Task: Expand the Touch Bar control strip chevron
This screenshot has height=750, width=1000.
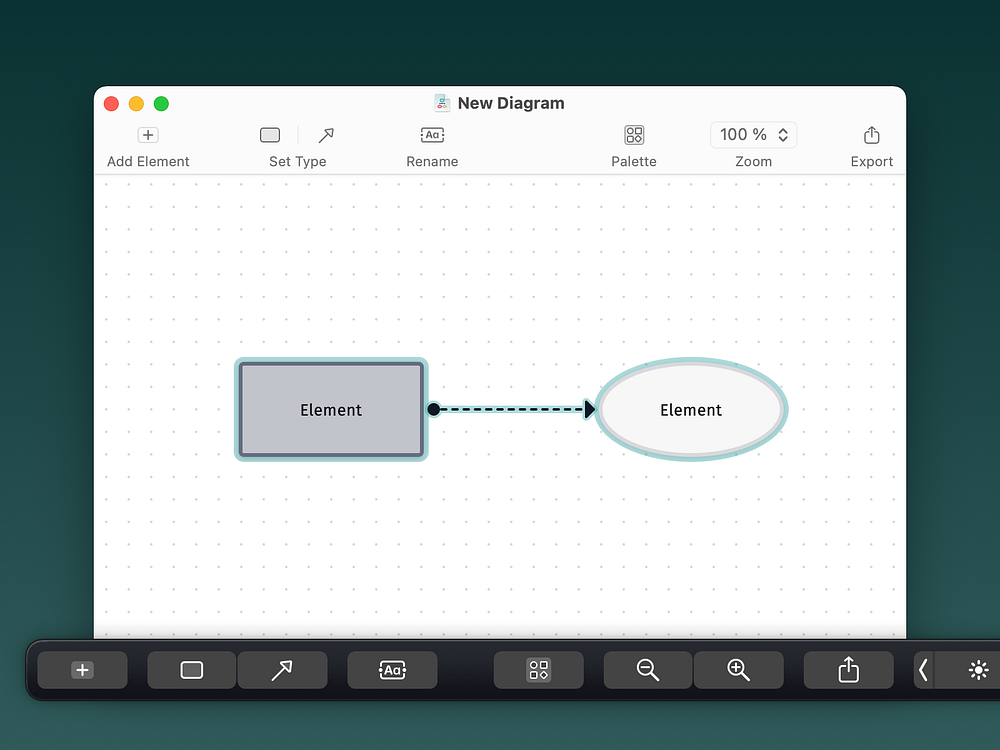Action: 923,670
